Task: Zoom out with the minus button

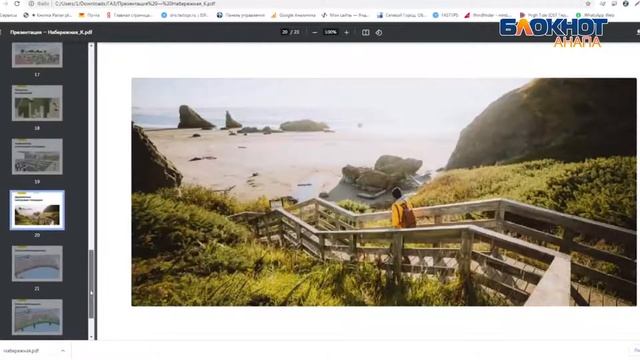Action: click(315, 32)
